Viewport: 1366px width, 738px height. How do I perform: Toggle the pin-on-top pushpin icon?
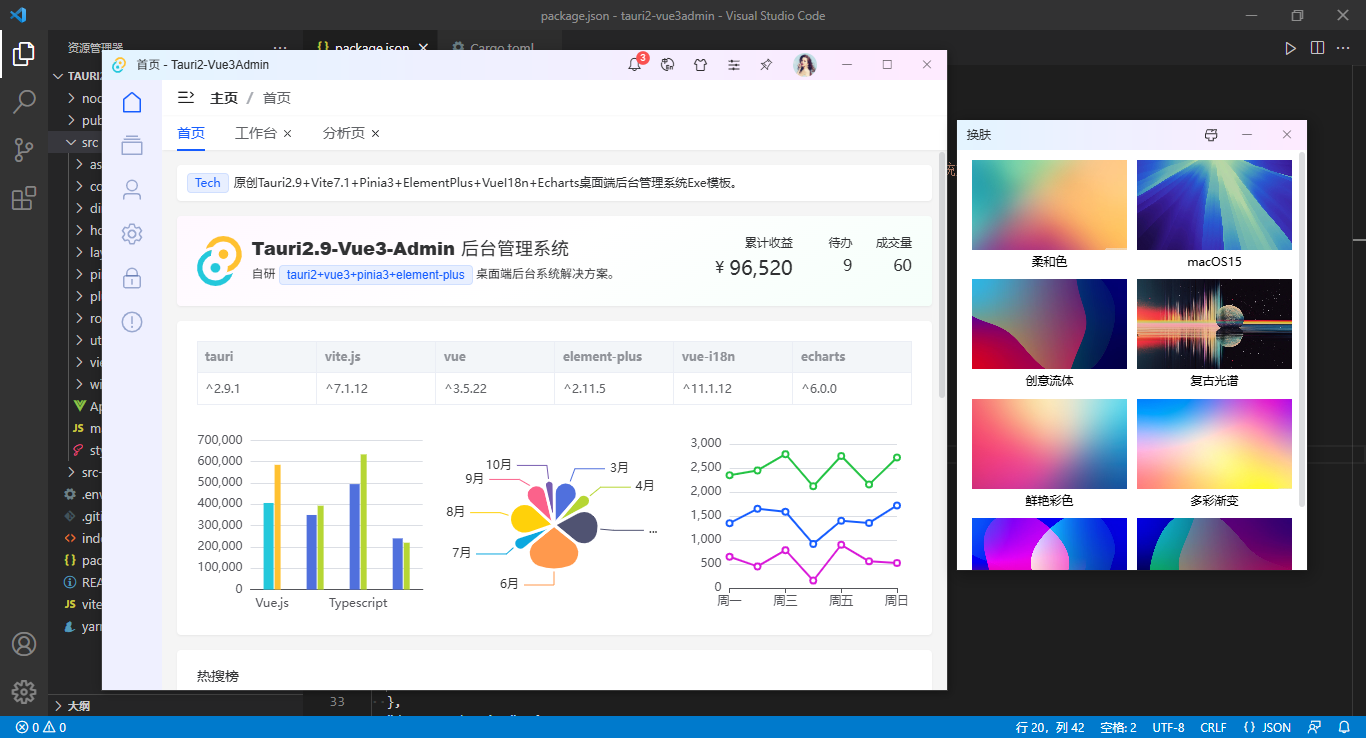click(x=765, y=63)
